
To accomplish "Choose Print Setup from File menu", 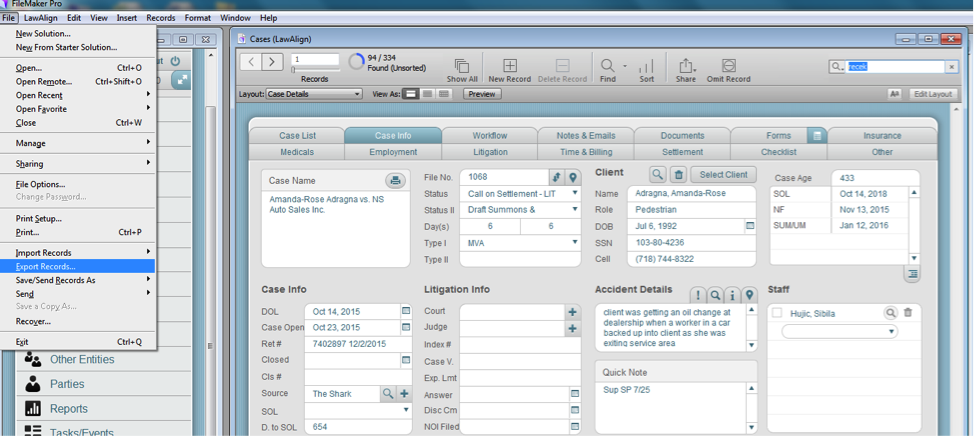I will tap(39, 219).
